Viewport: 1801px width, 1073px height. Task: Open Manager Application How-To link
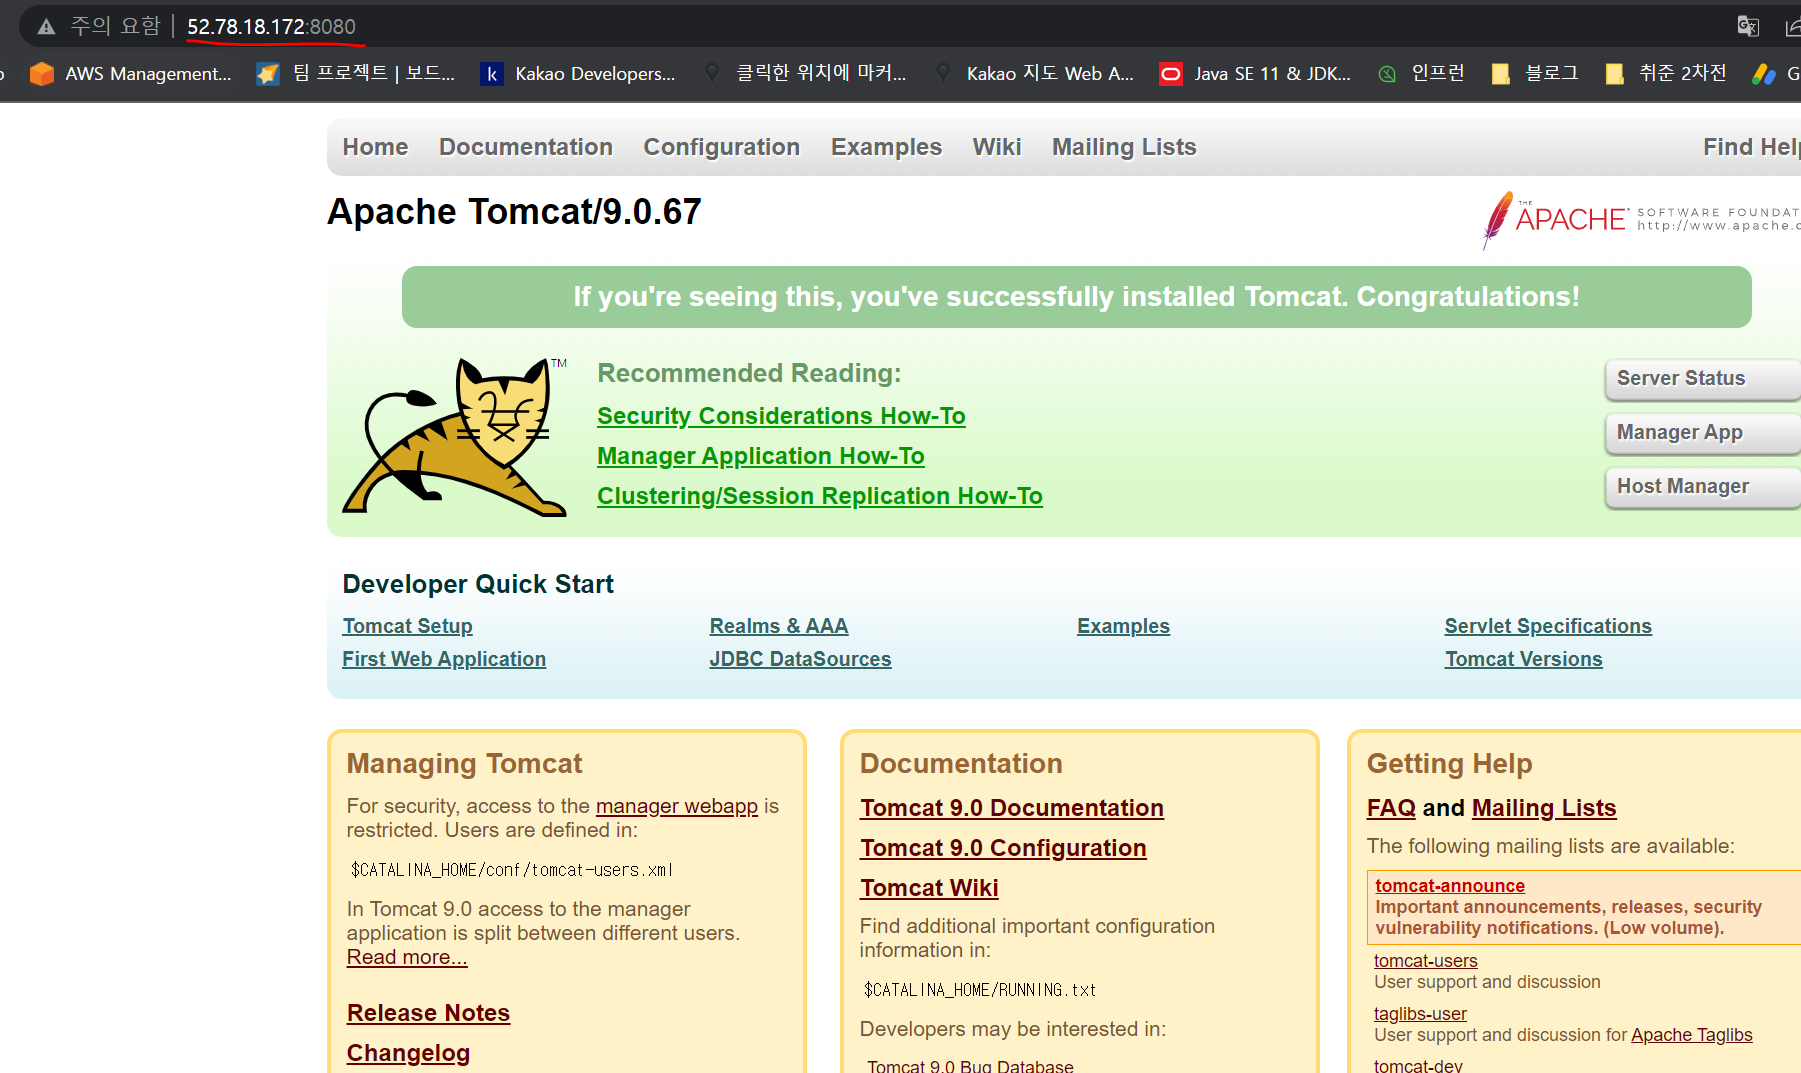pyautogui.click(x=761, y=456)
